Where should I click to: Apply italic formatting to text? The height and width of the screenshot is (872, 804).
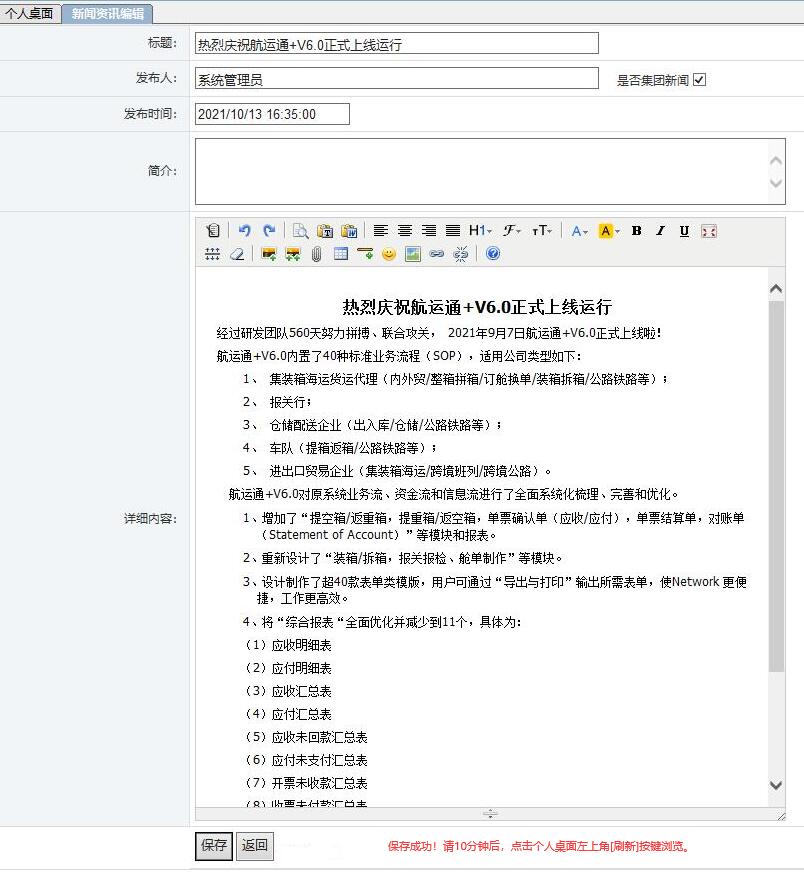[x=660, y=231]
